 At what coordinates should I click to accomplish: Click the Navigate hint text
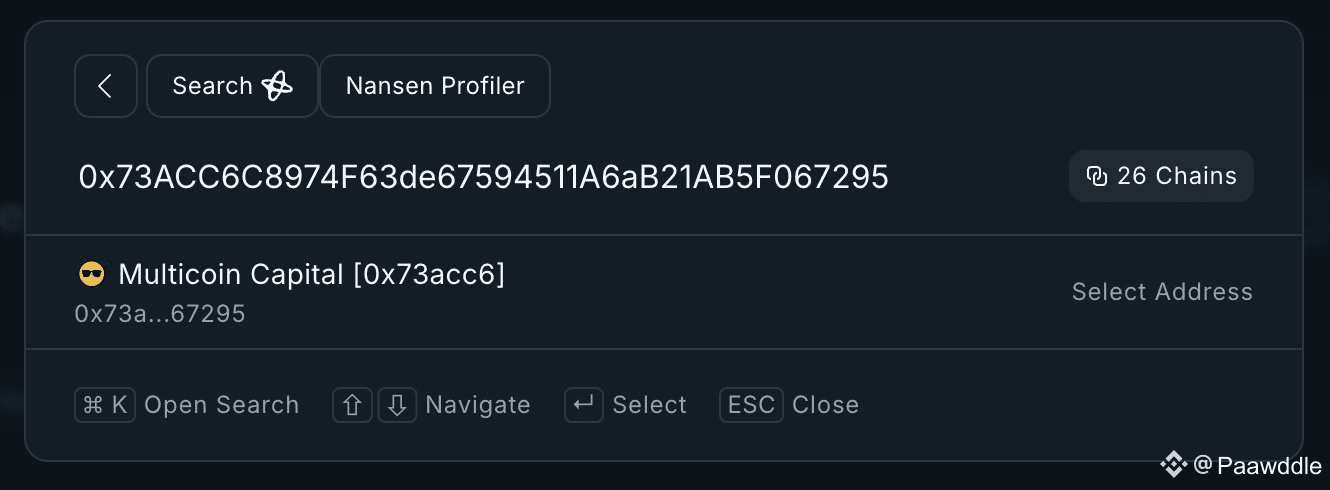[x=477, y=405]
